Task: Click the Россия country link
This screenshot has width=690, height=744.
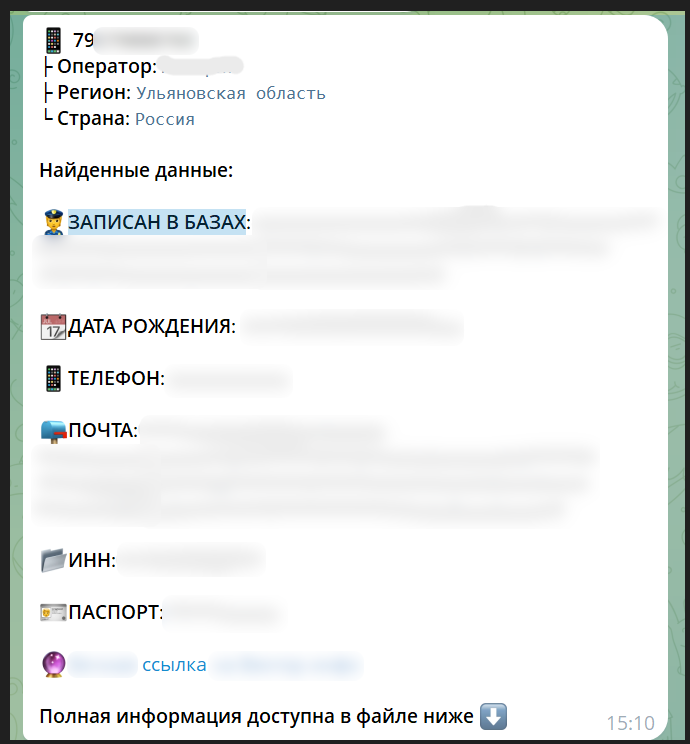Action: 165,119
